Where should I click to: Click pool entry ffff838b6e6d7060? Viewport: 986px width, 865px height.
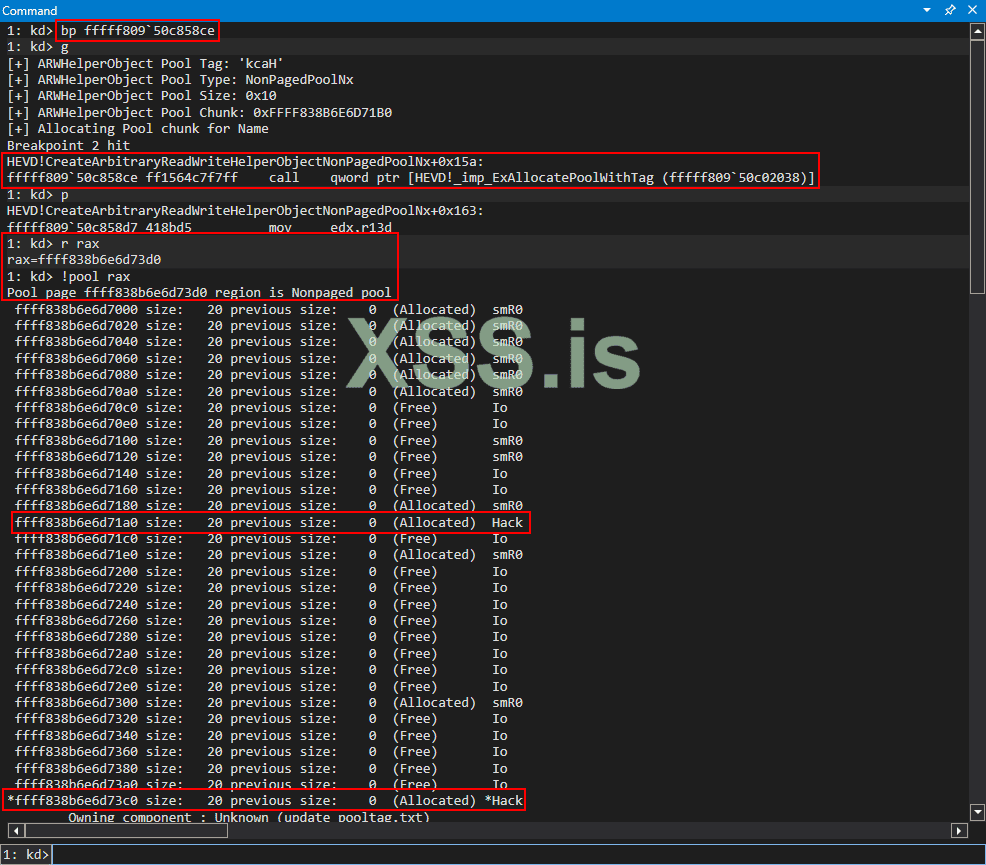269,359
